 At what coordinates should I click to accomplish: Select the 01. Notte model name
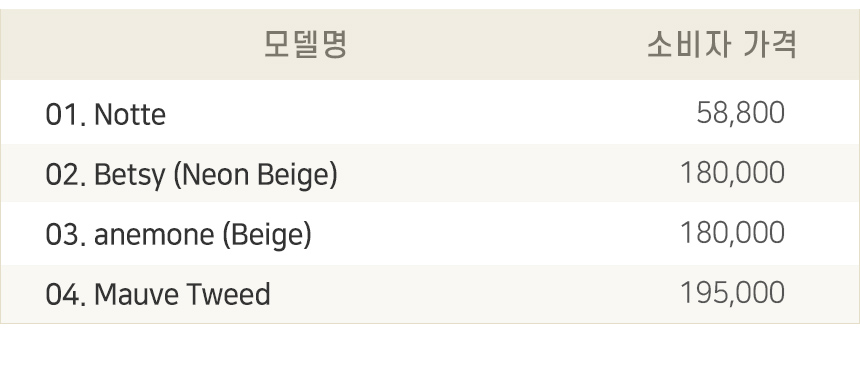105,115
